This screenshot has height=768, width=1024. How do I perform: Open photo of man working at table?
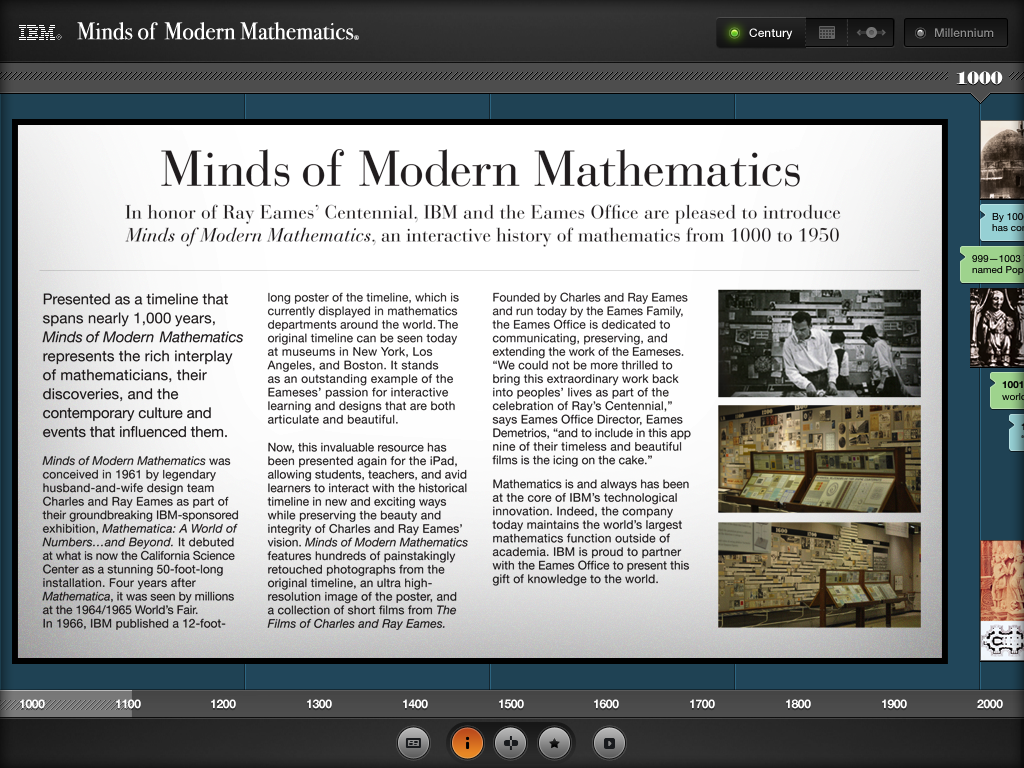tap(819, 344)
